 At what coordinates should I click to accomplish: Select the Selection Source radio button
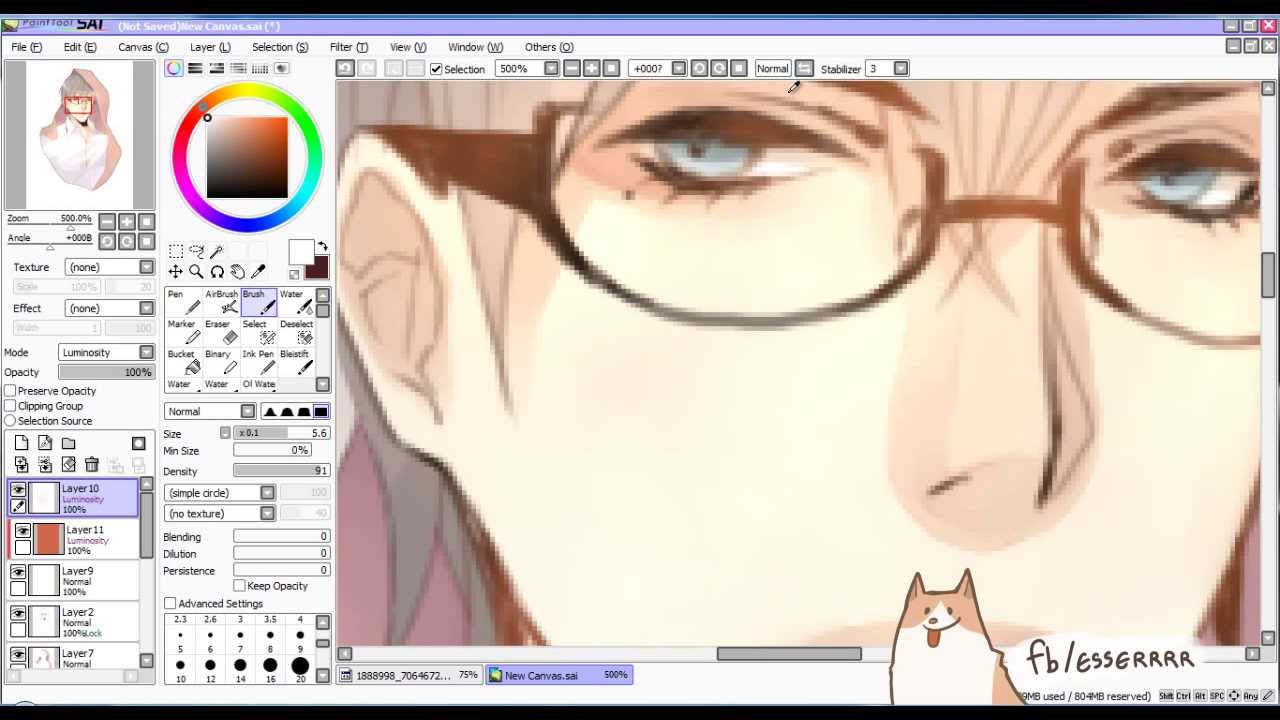click(10, 421)
